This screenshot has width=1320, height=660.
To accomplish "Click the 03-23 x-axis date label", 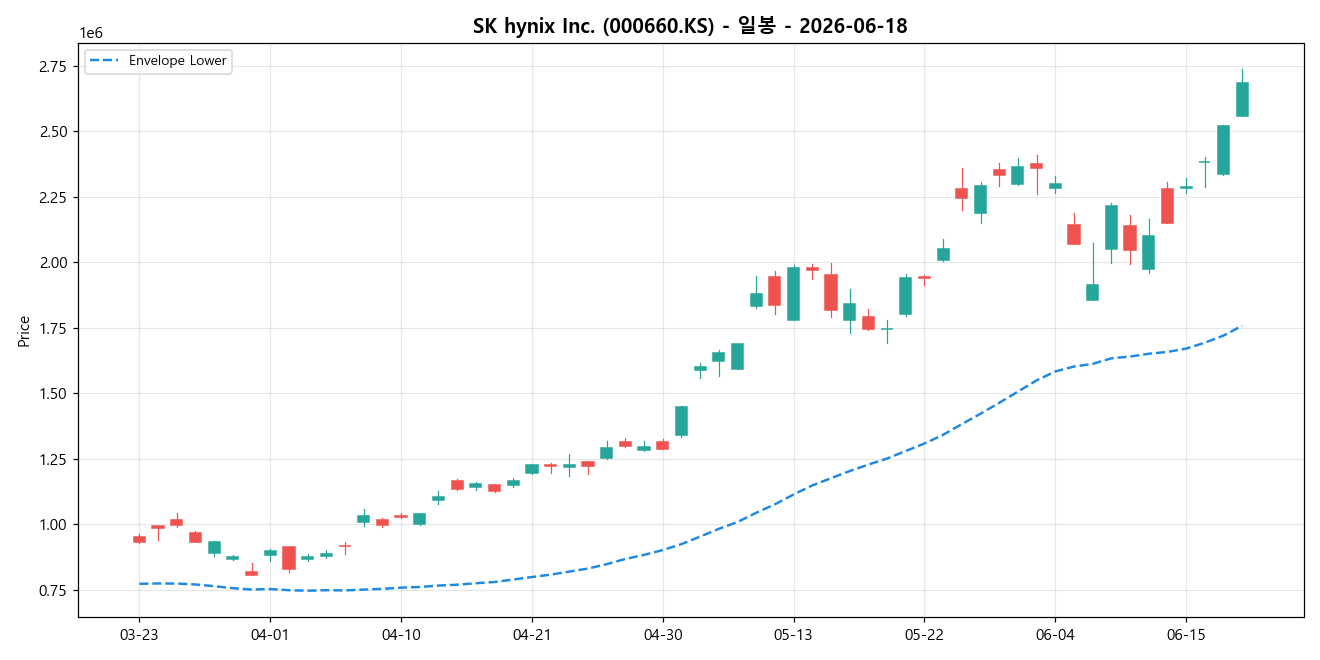I will point(139,635).
